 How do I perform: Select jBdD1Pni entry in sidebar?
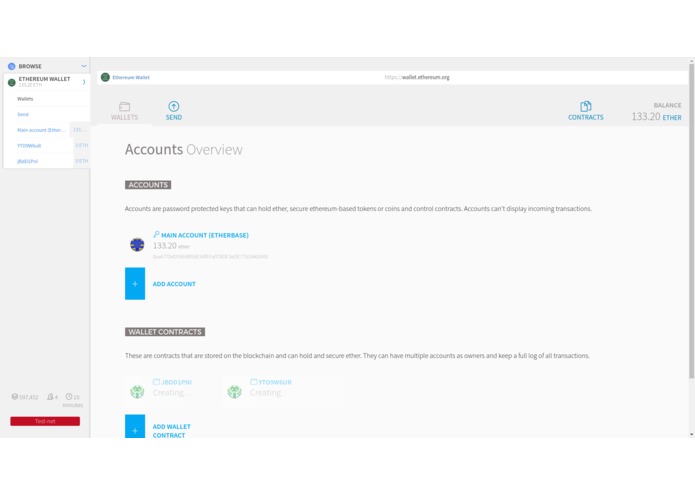pos(27,161)
